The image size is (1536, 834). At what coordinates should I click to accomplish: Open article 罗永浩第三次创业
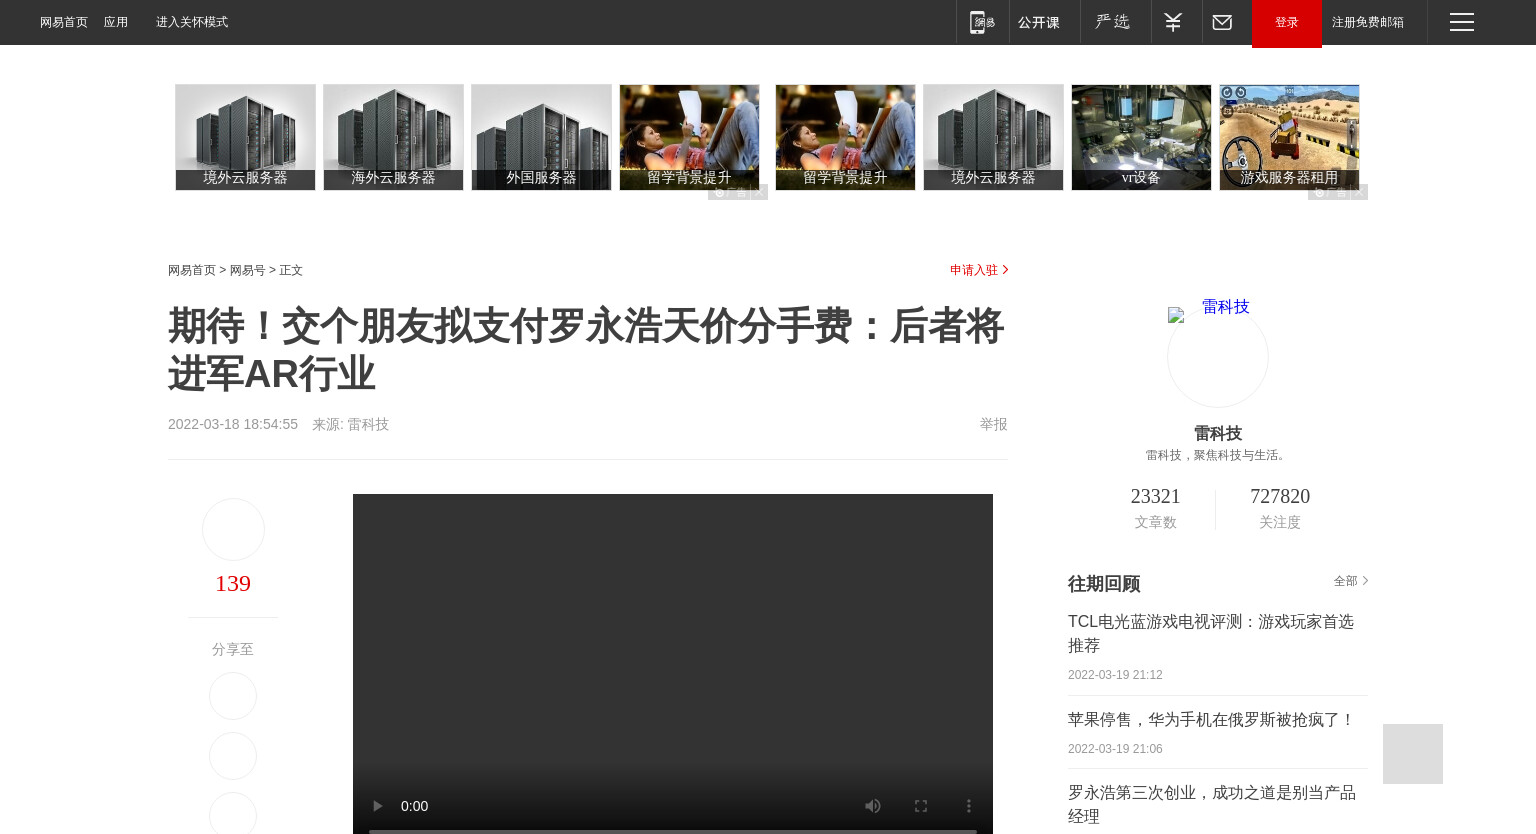tap(1212, 805)
